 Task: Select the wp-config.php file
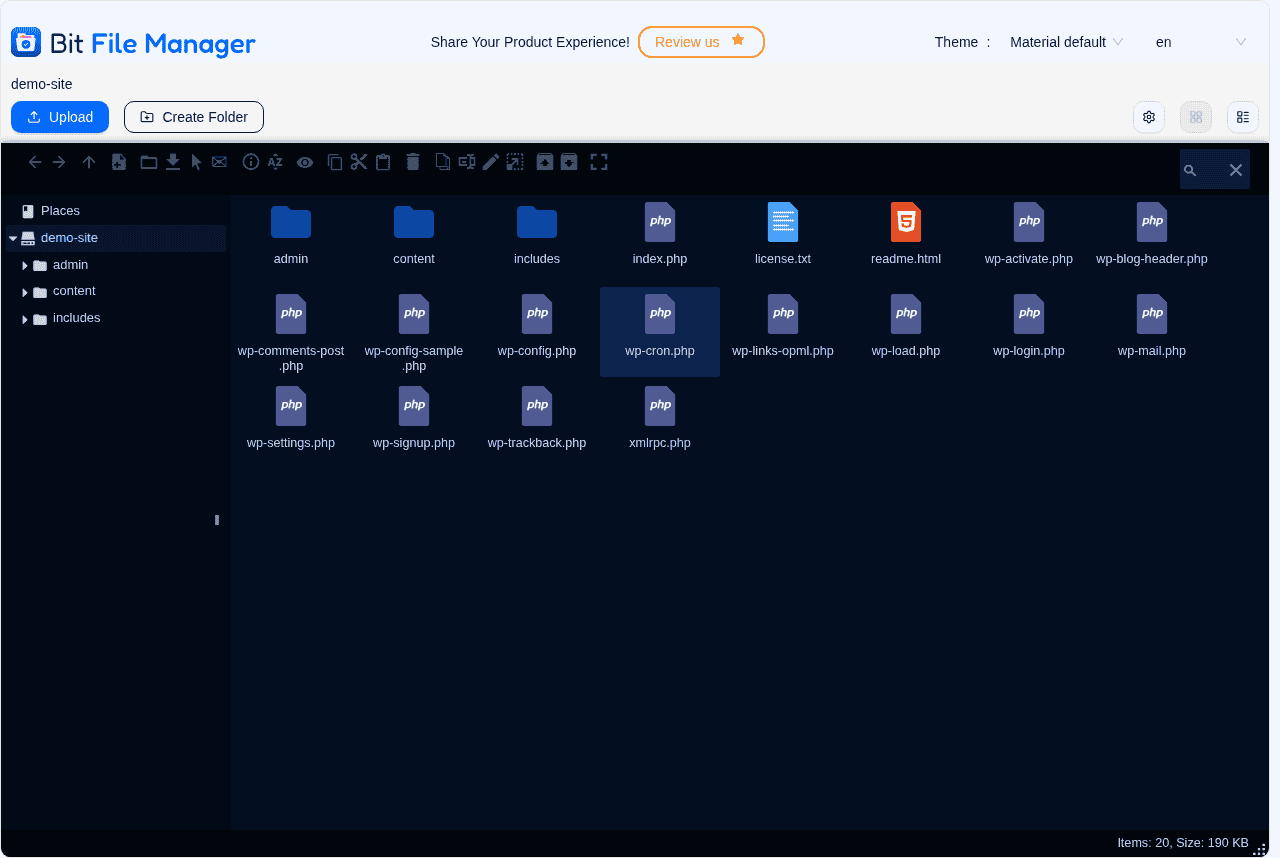point(537,327)
